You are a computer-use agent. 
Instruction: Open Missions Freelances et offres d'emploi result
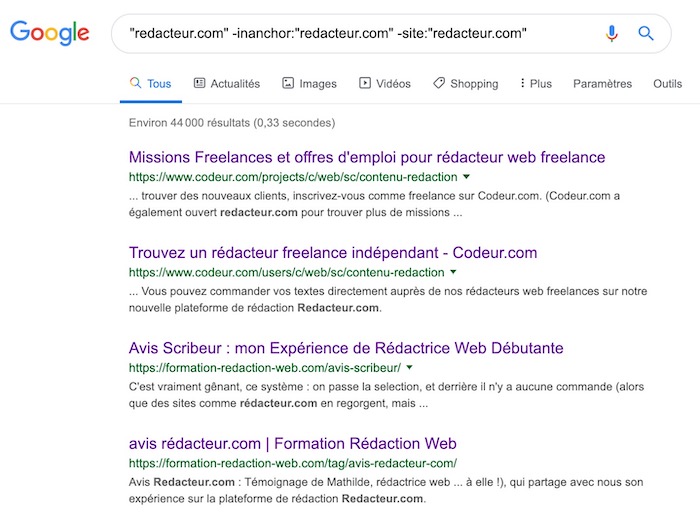pos(367,157)
